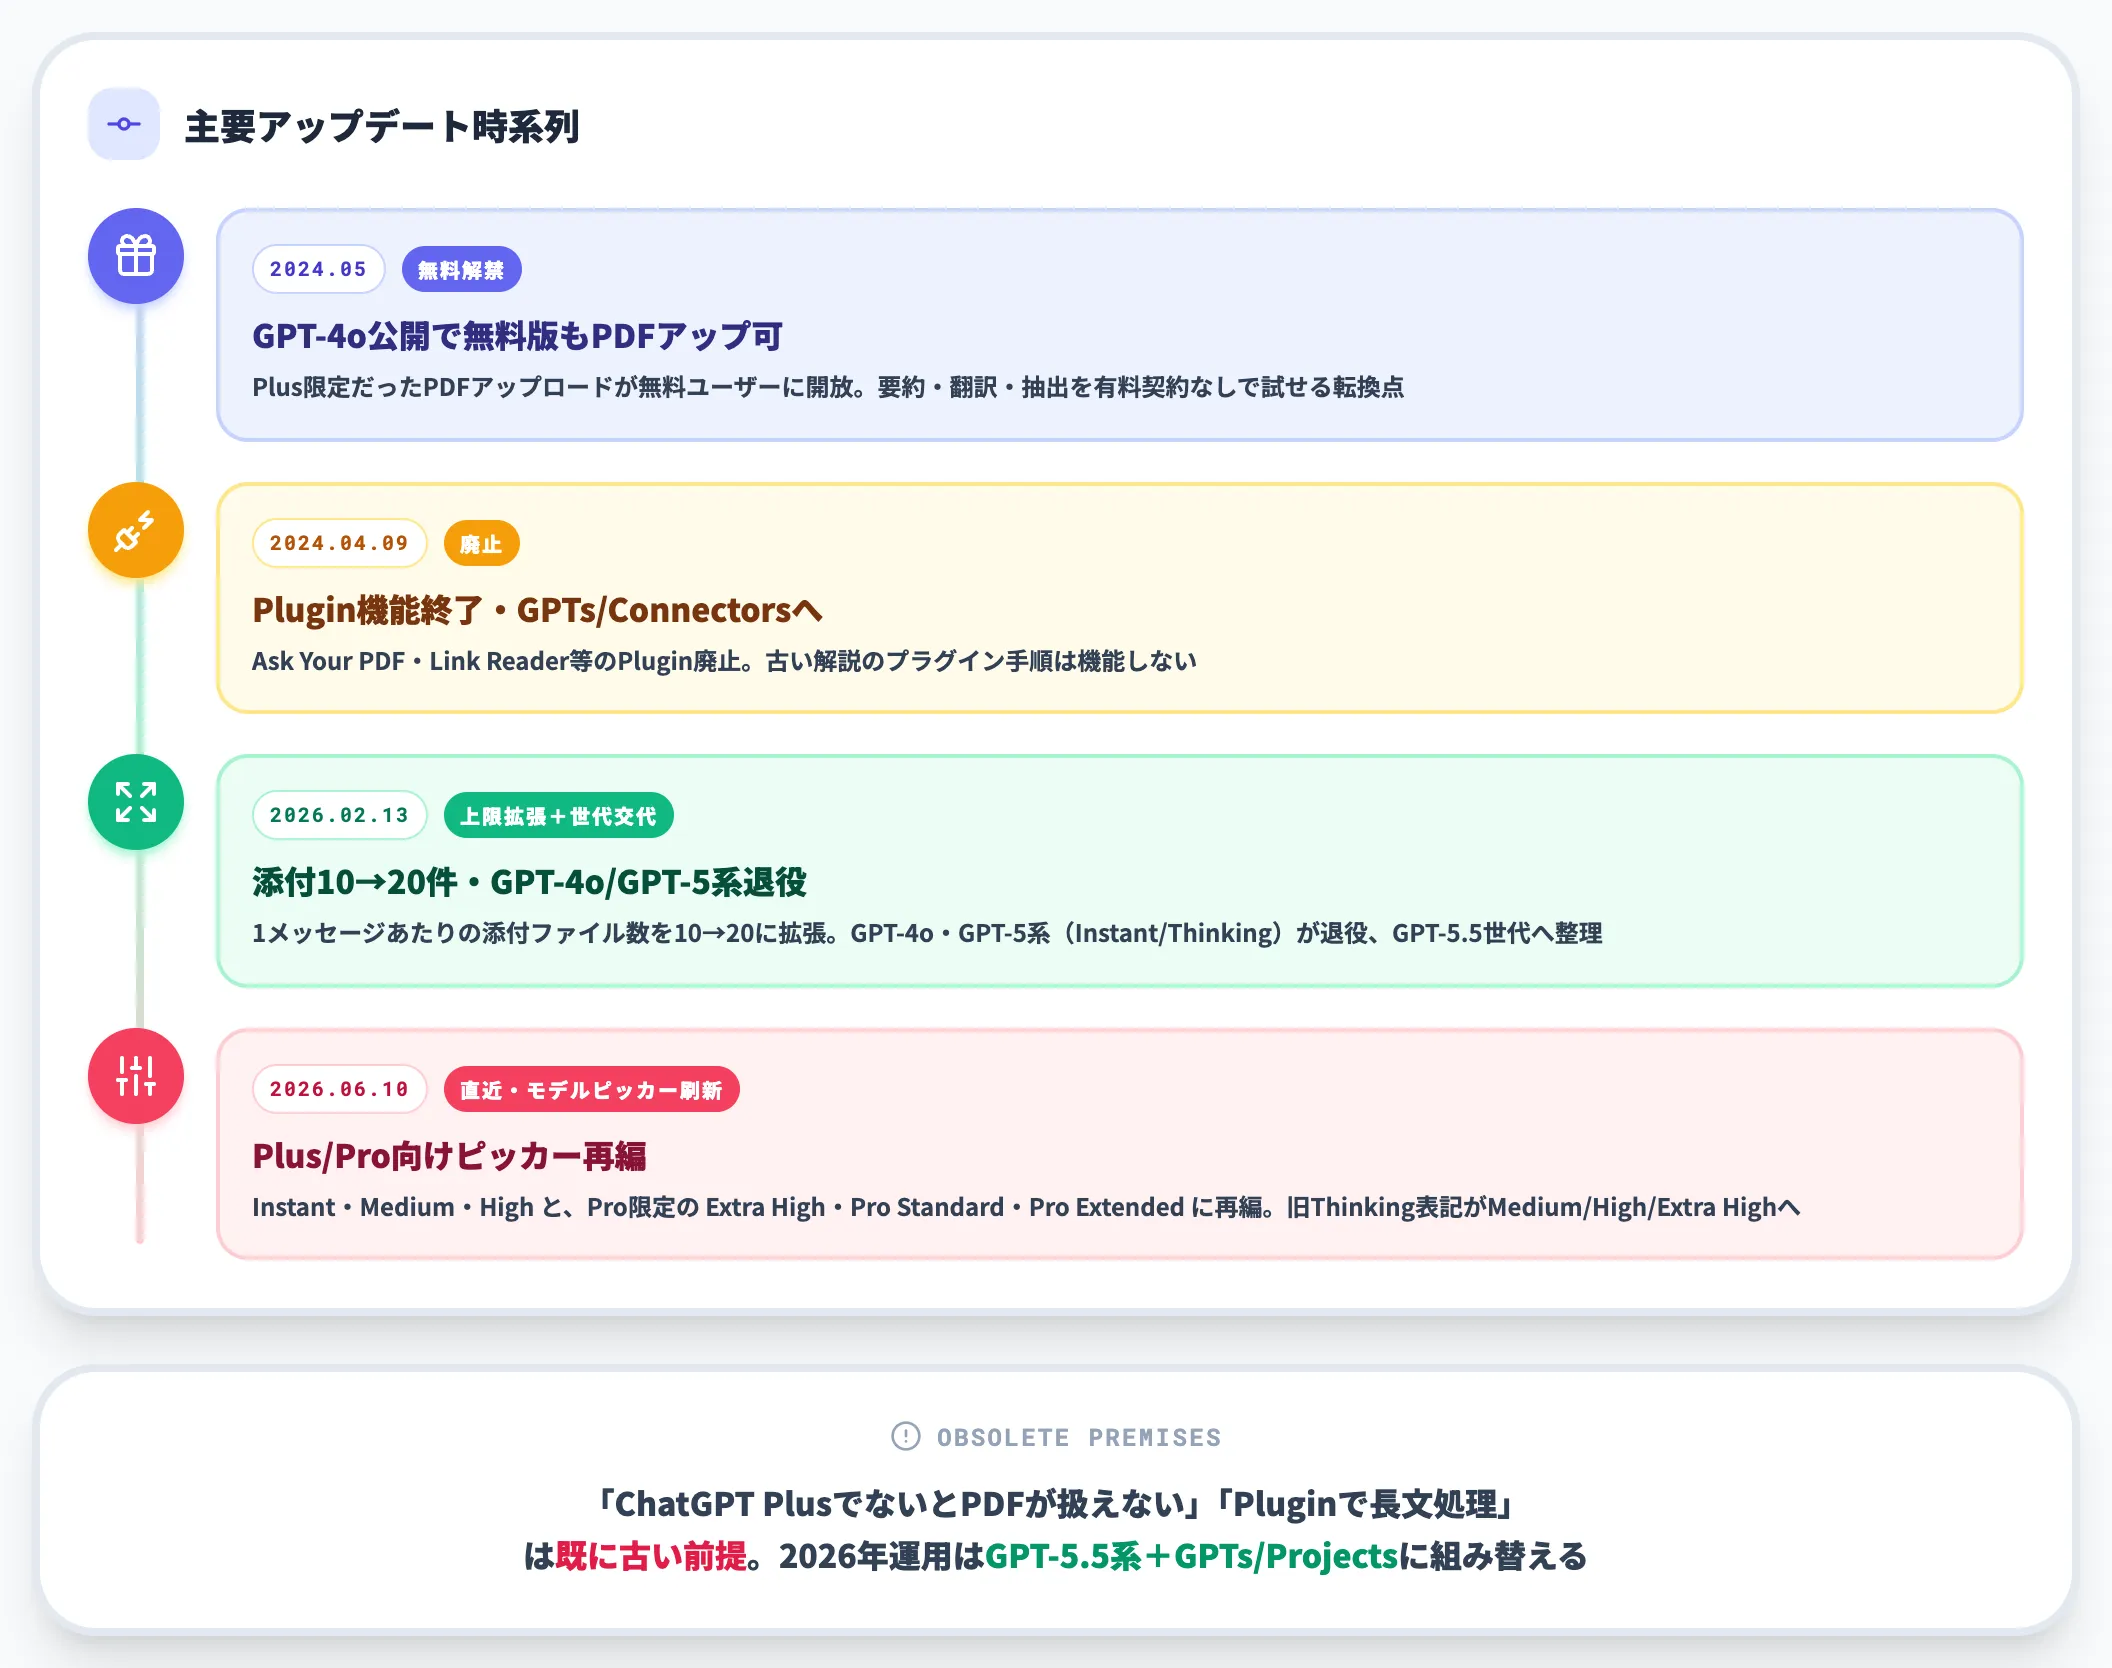Click the description starting 1メッセージあたりの添付ファイル数

[927, 933]
